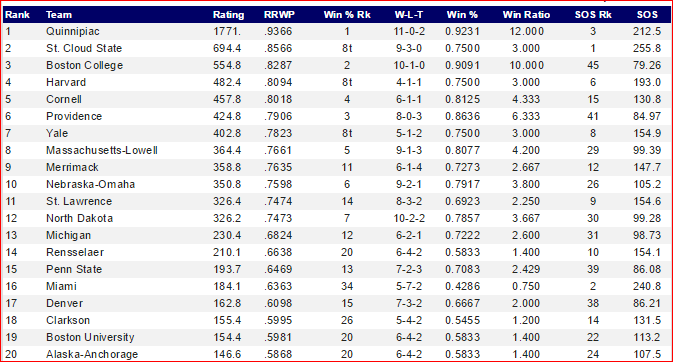The width and height of the screenshot is (673, 362).
Task: Select the Quinnipiac team name
Action: tap(73, 31)
